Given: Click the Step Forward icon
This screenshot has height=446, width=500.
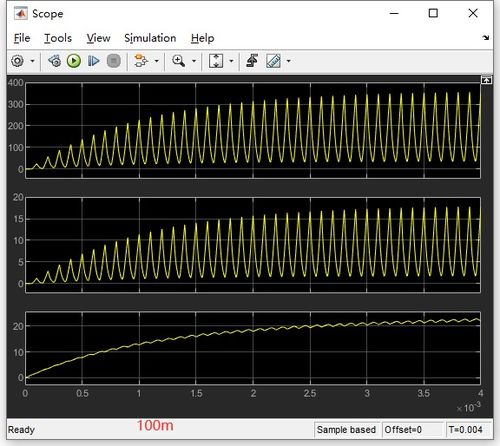Looking at the screenshot, I should 93,61.
